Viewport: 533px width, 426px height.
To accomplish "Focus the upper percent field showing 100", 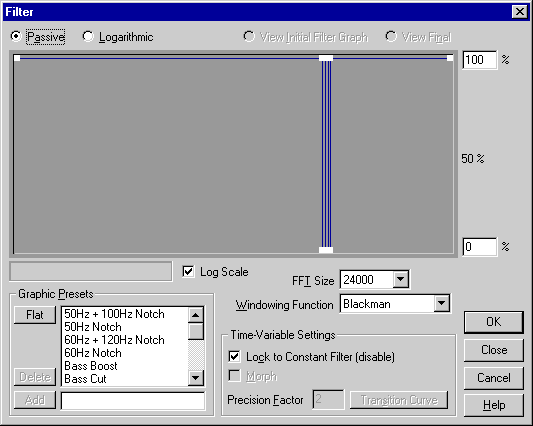I will tap(480, 60).
